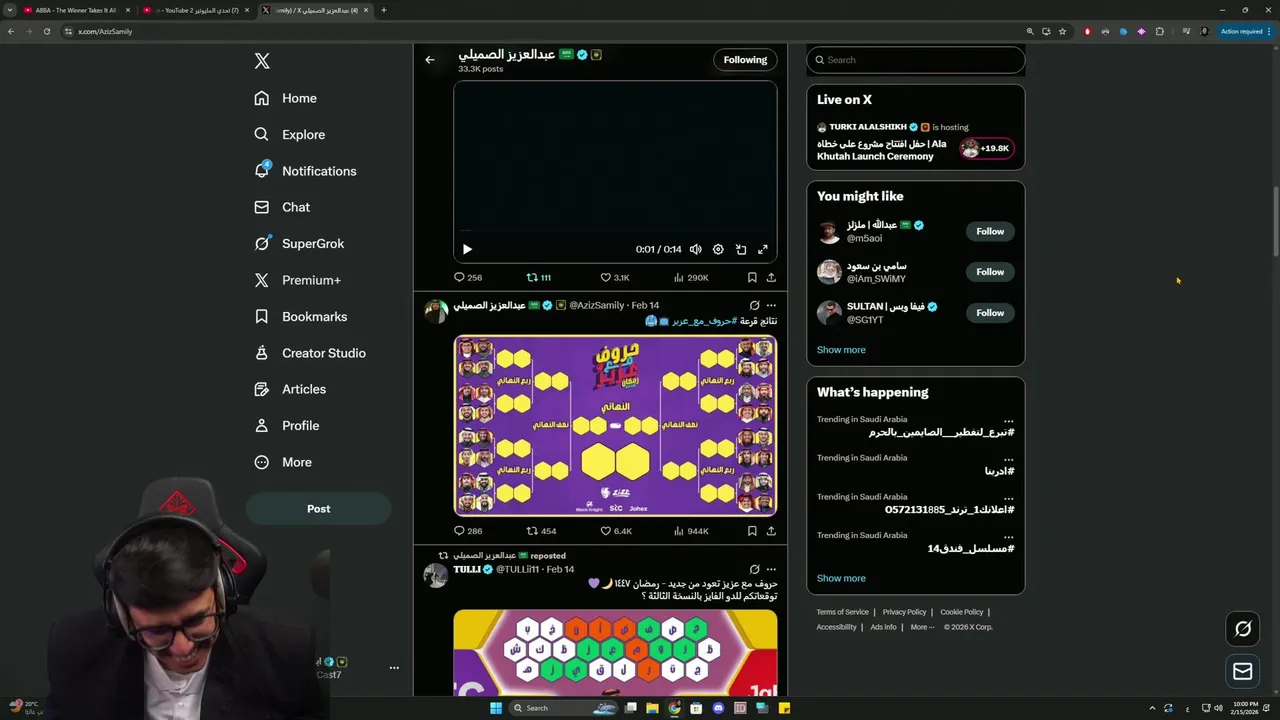Open Notifications in the sidebar
1280x720 pixels.
304,171
